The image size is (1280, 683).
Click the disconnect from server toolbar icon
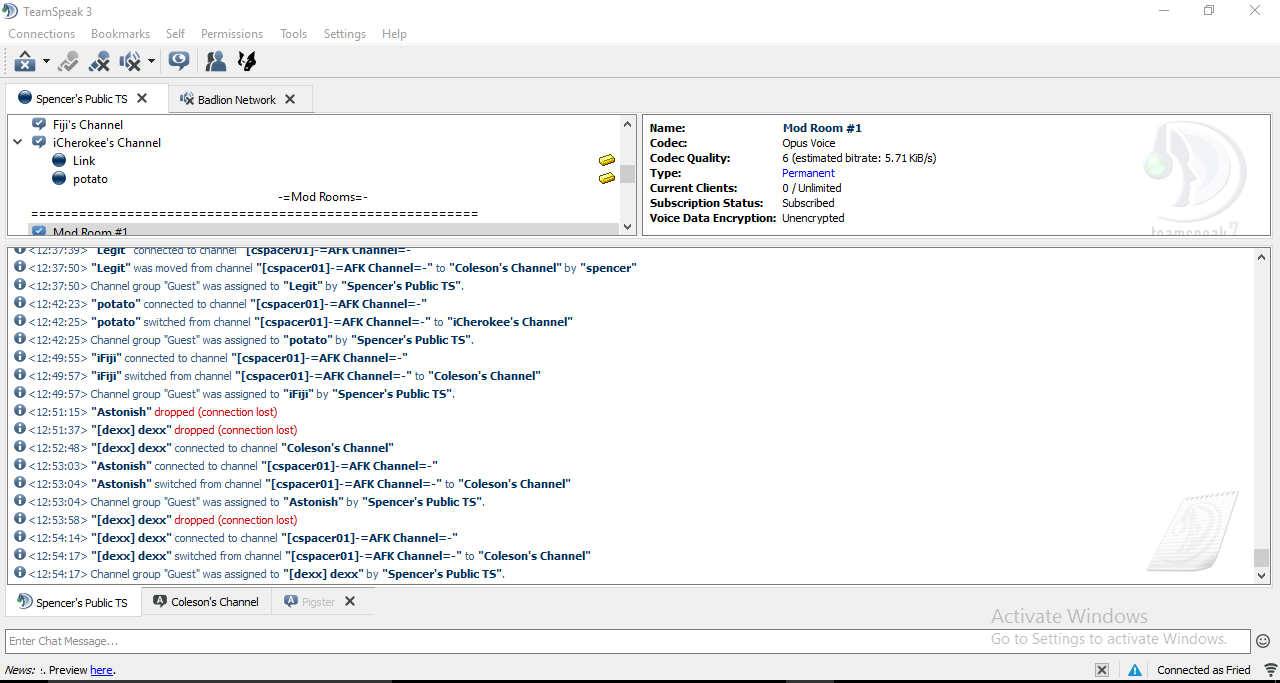coord(25,62)
